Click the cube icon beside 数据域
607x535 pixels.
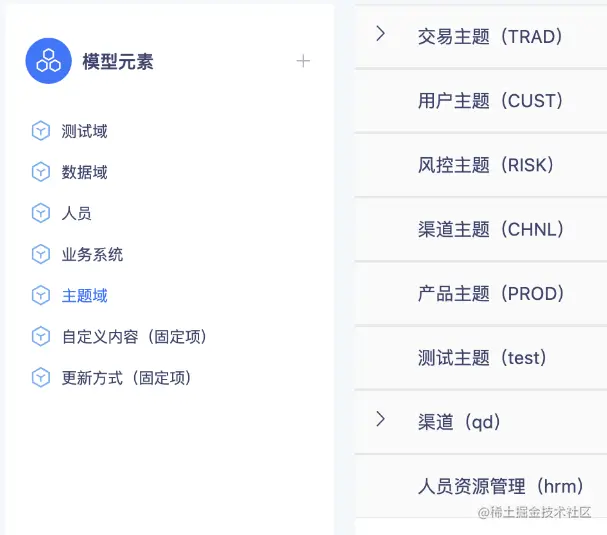point(41,172)
